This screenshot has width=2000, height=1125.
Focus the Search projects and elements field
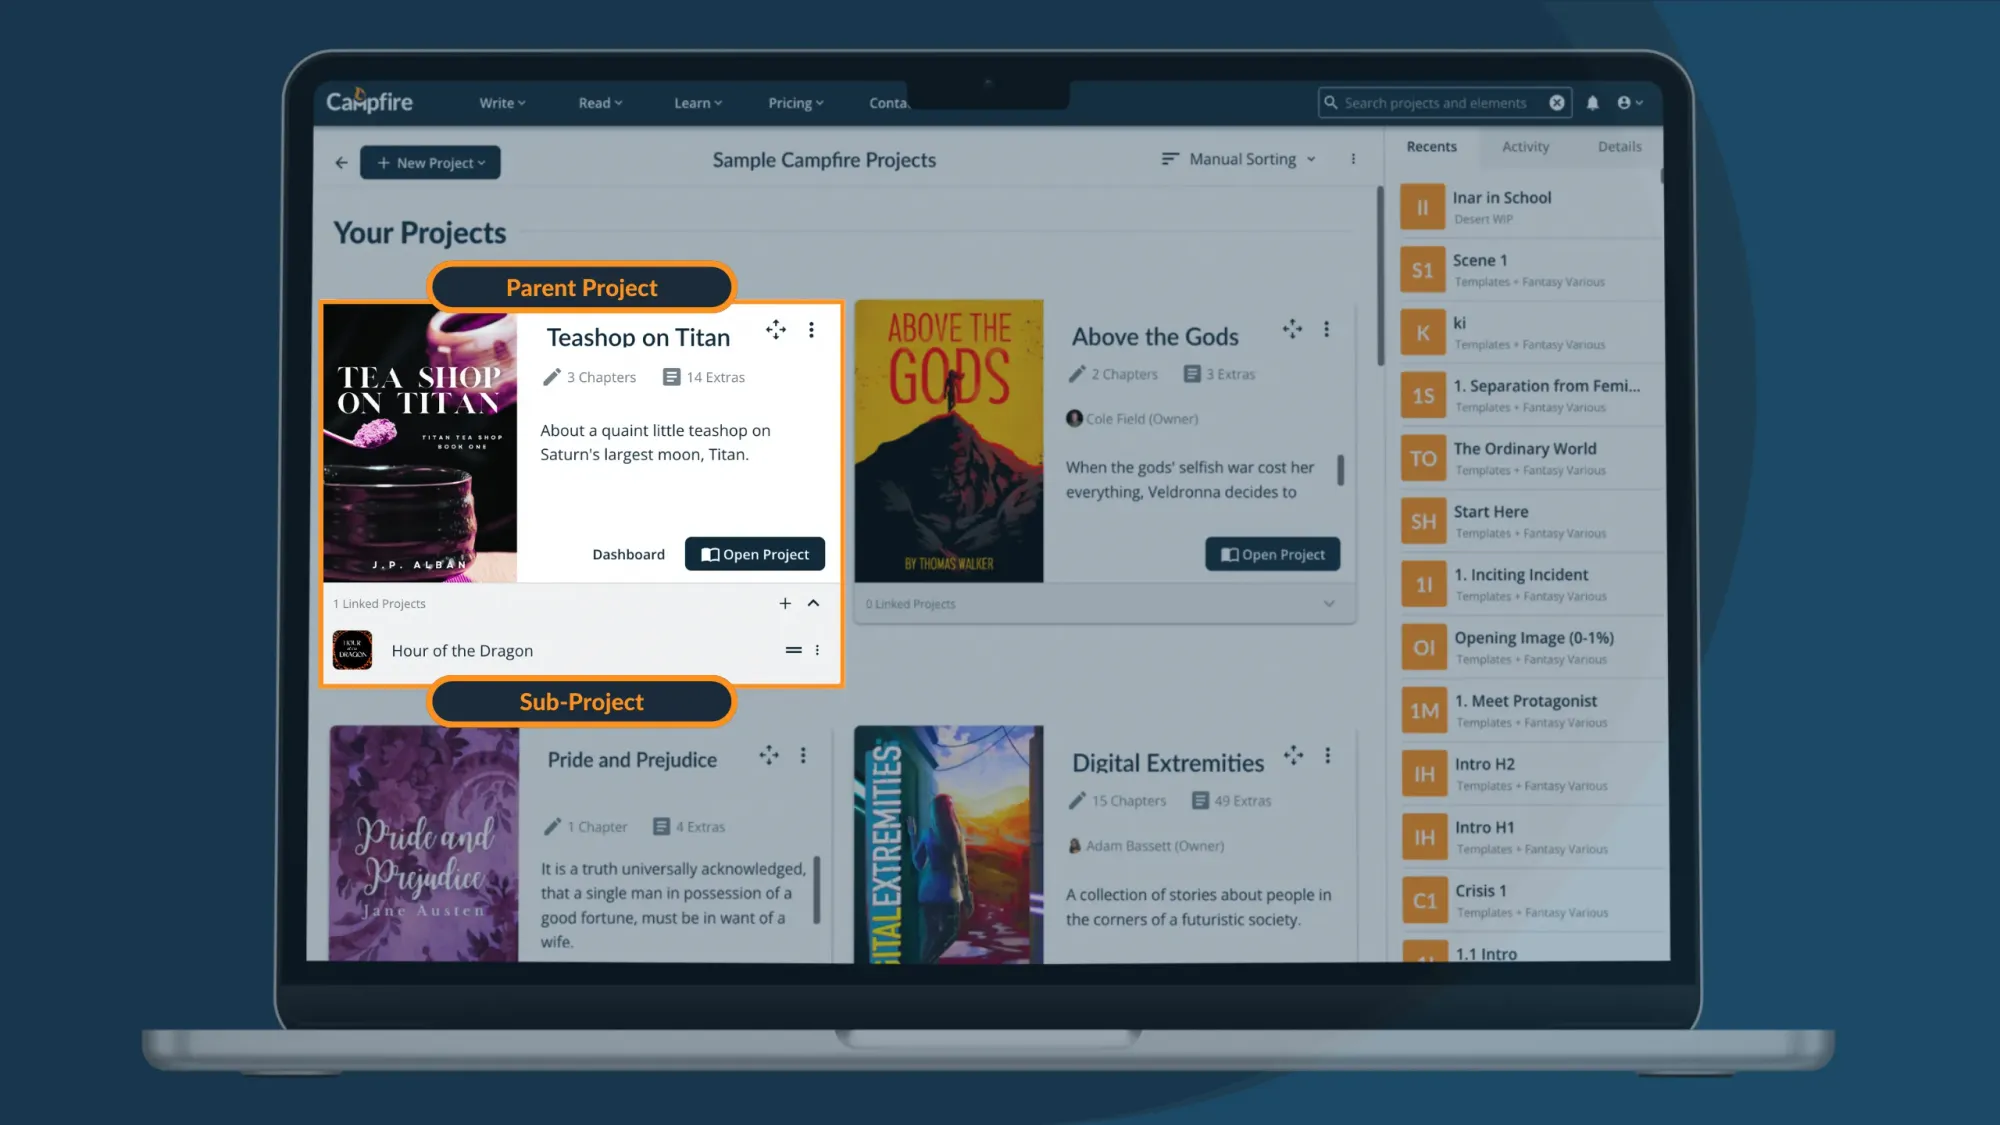1444,102
